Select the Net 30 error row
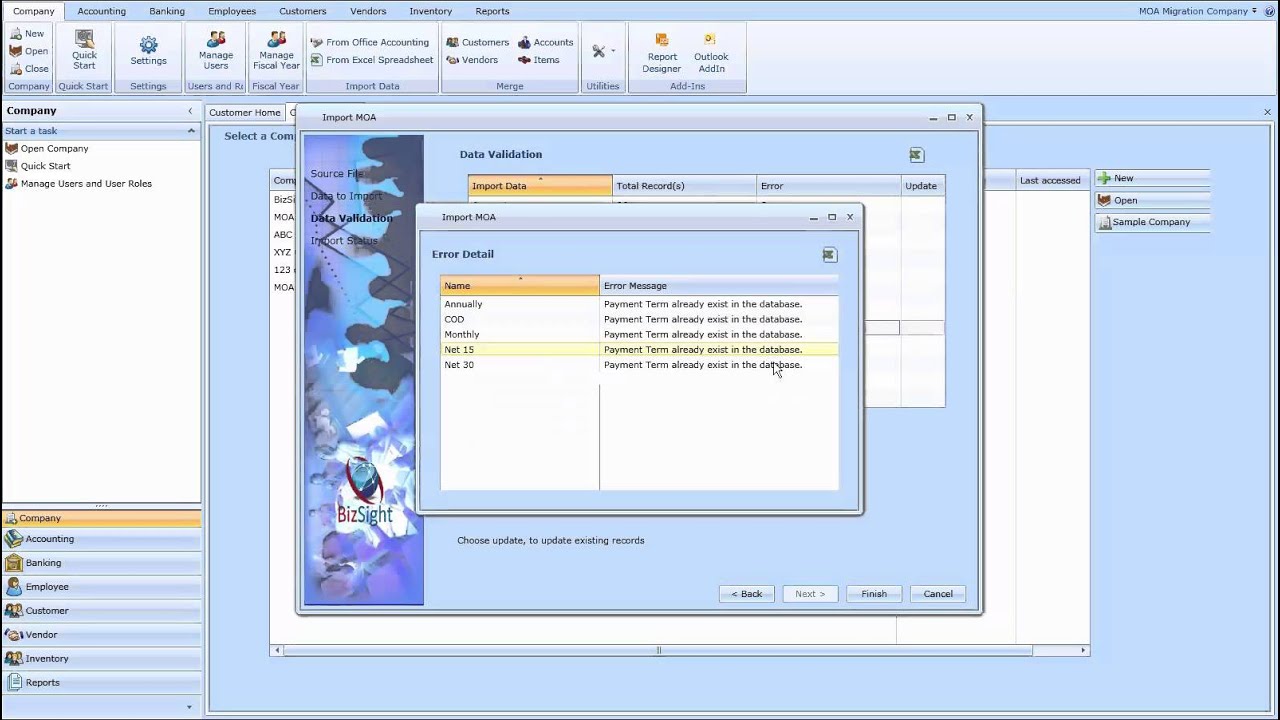The image size is (1280, 720). 639,365
